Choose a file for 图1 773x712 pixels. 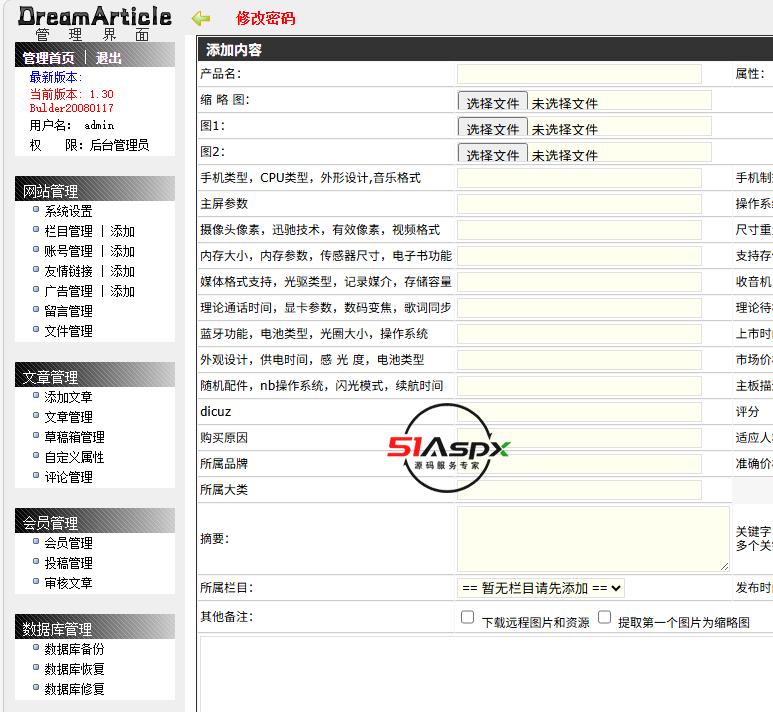pos(492,127)
